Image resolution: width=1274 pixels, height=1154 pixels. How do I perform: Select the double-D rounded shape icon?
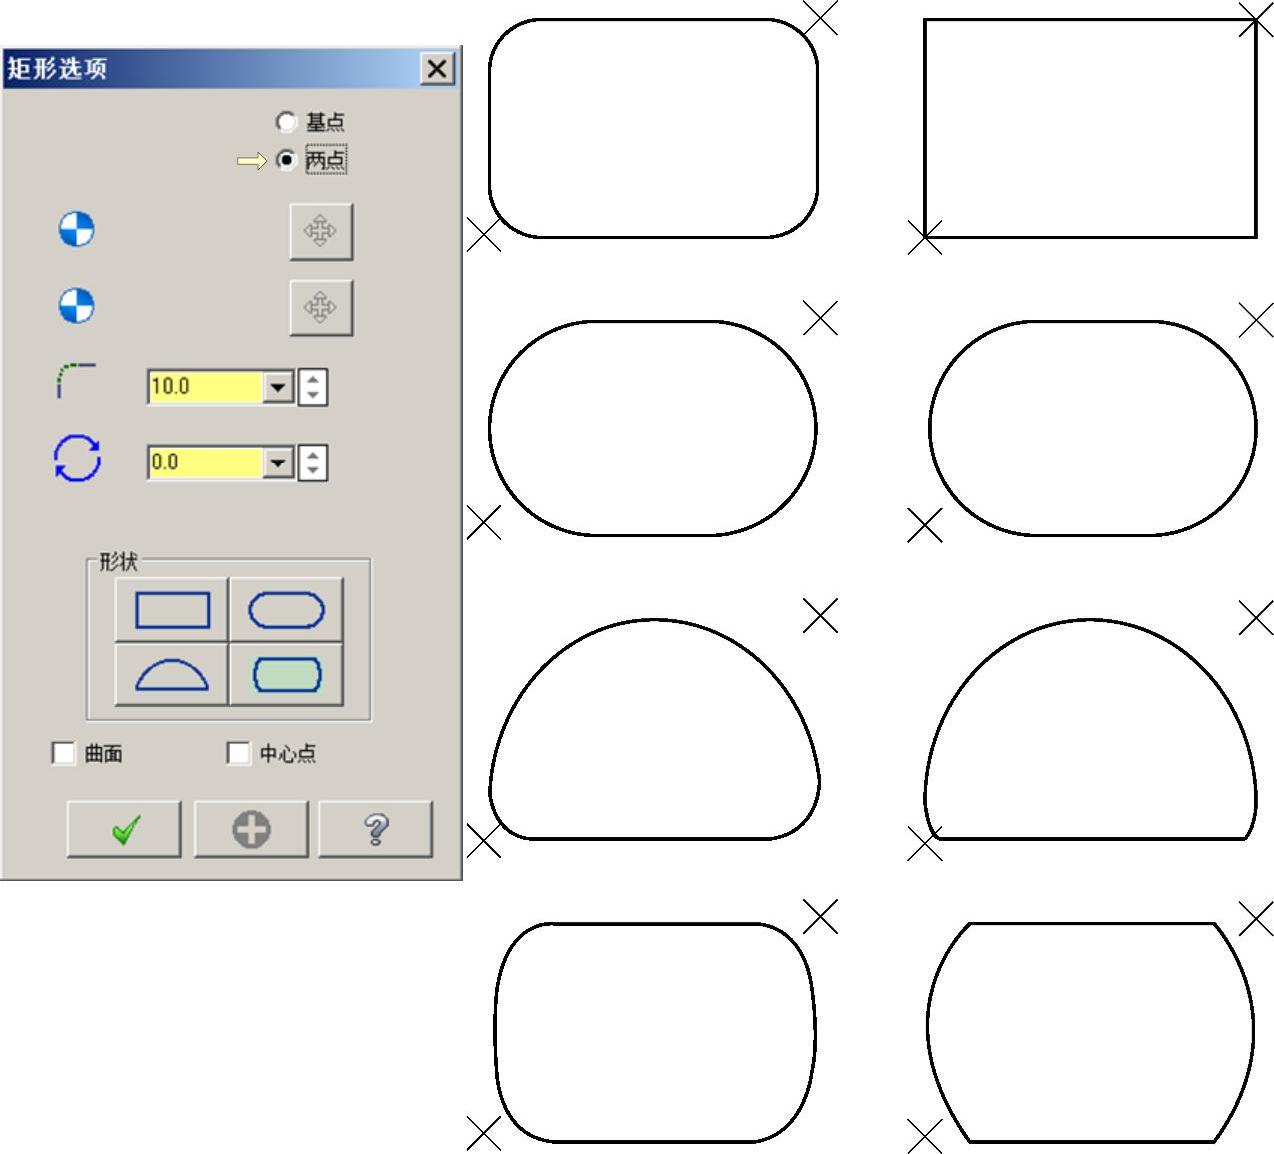(287, 675)
